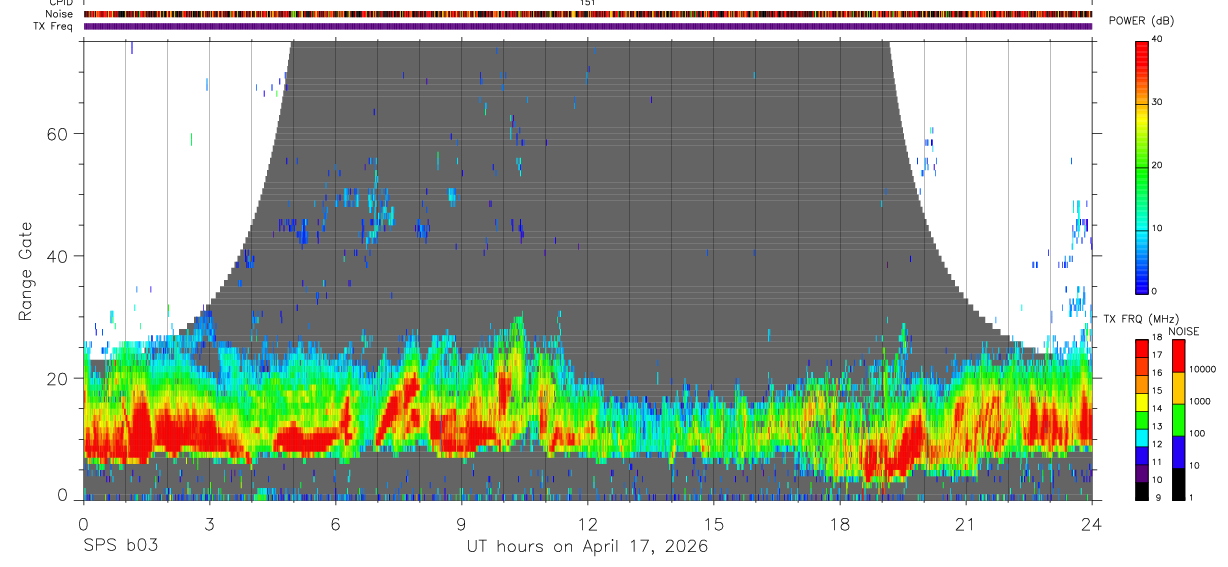The width and height of the screenshot is (1228, 567).
Task: Click the TX Freq purple strip
Action: tap(587, 26)
